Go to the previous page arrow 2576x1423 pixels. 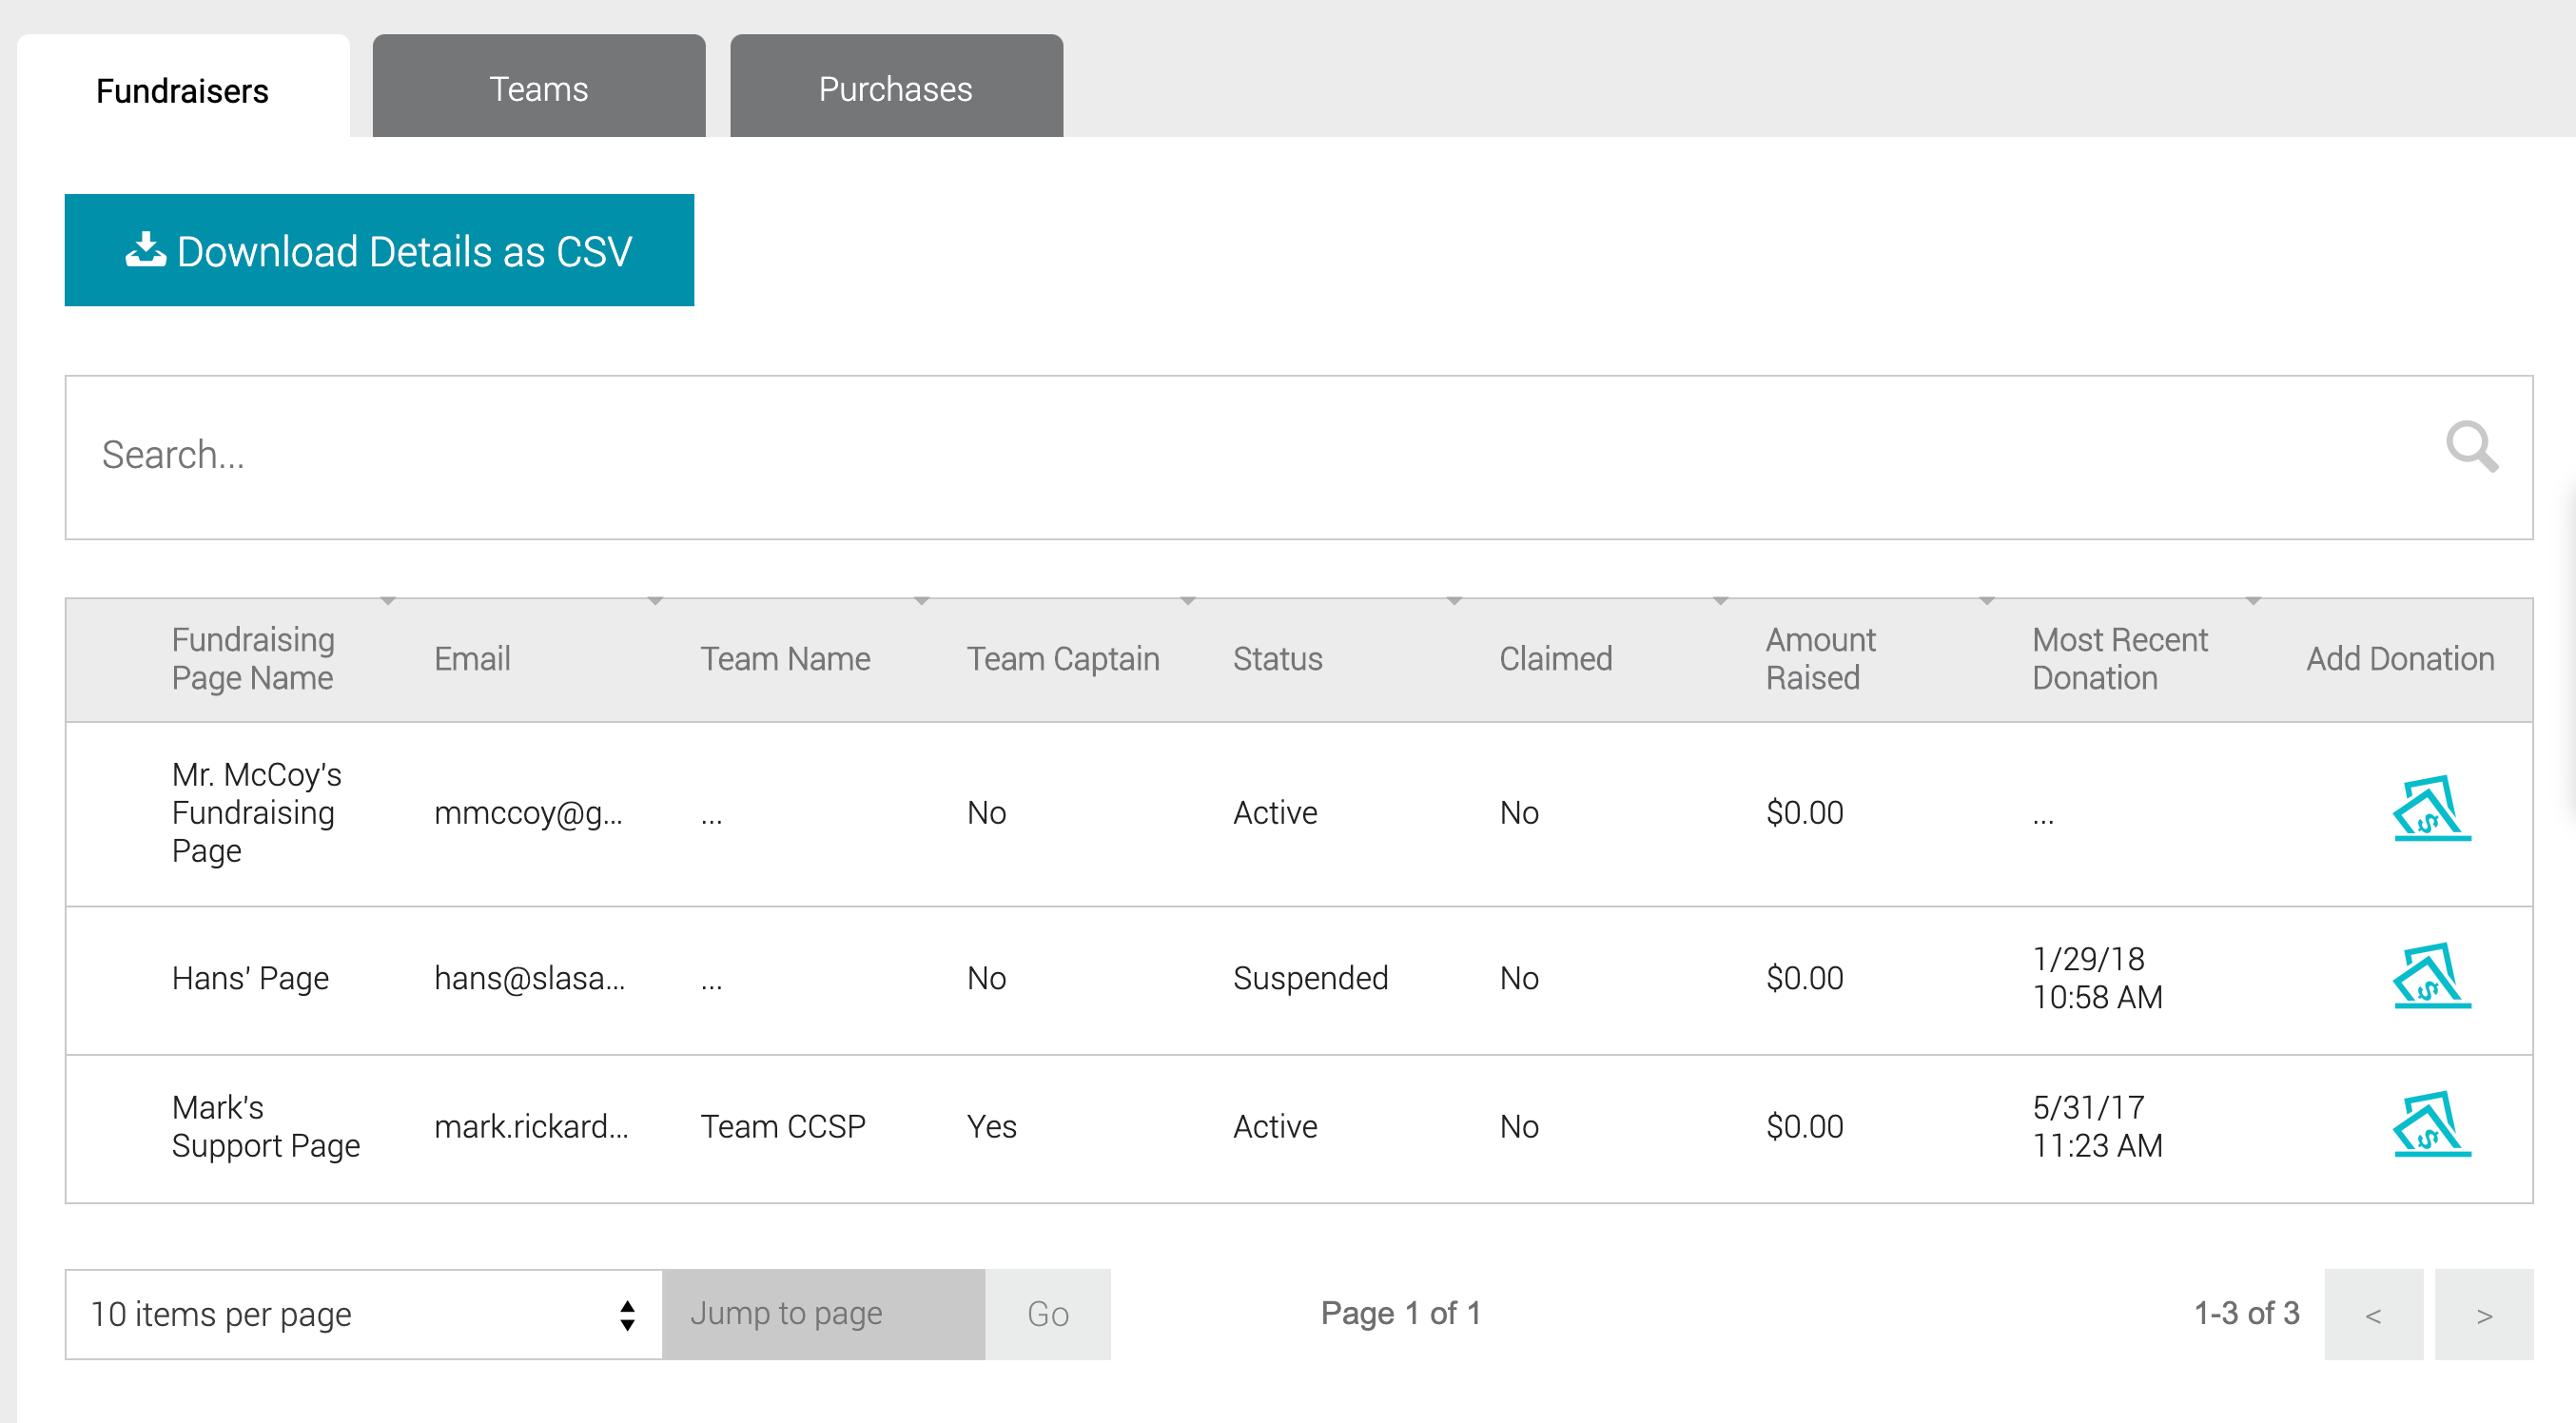pyautogui.click(x=2373, y=1314)
